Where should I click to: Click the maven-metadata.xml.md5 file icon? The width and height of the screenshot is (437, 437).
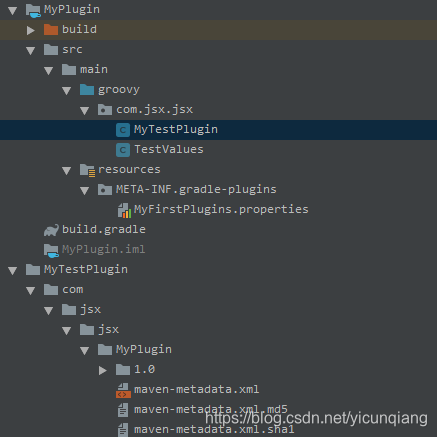point(123,410)
